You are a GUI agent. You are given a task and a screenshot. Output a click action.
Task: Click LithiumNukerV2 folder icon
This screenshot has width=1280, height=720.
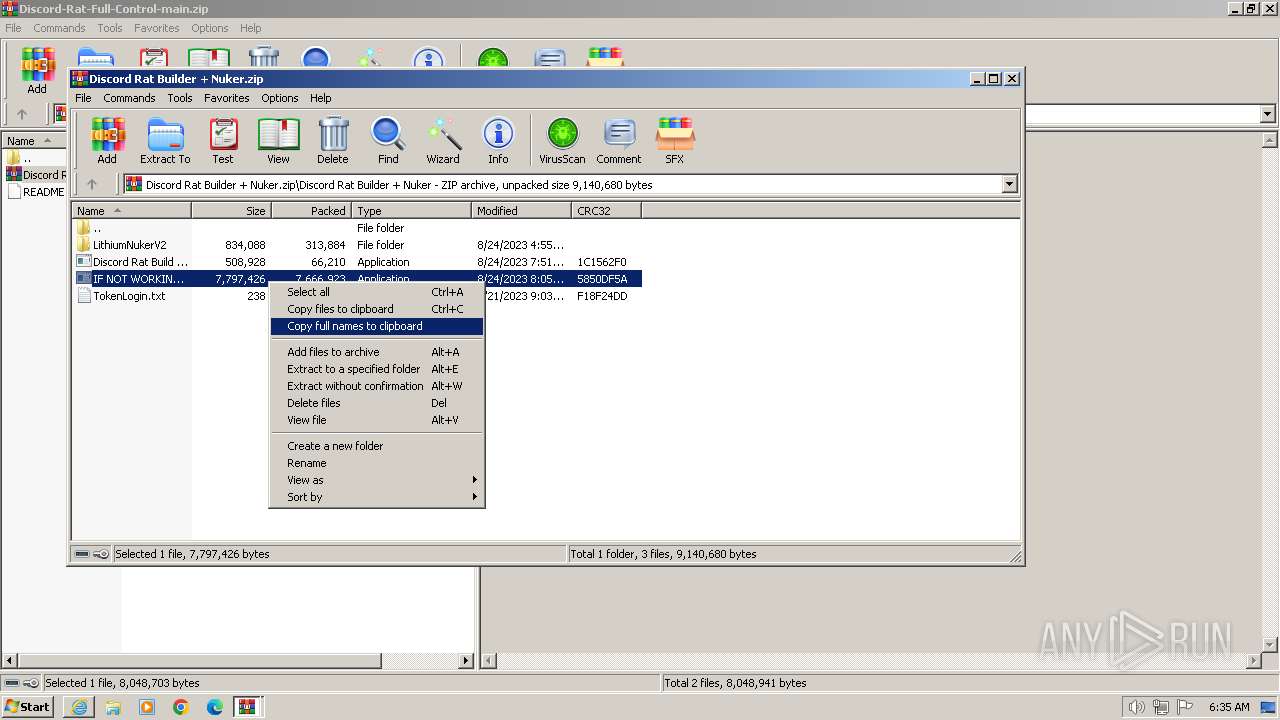[x=84, y=245]
